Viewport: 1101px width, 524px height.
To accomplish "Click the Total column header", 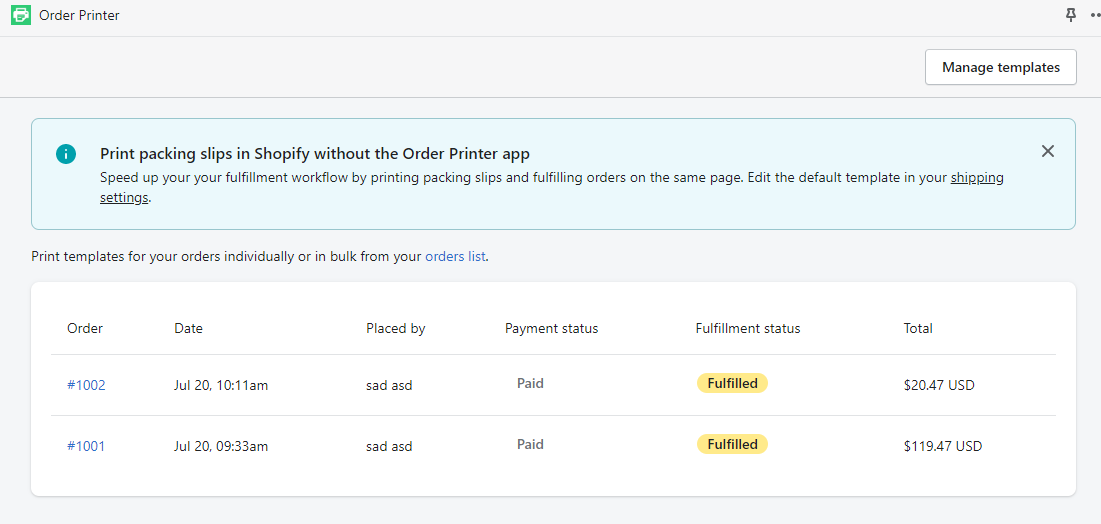I will point(917,328).
